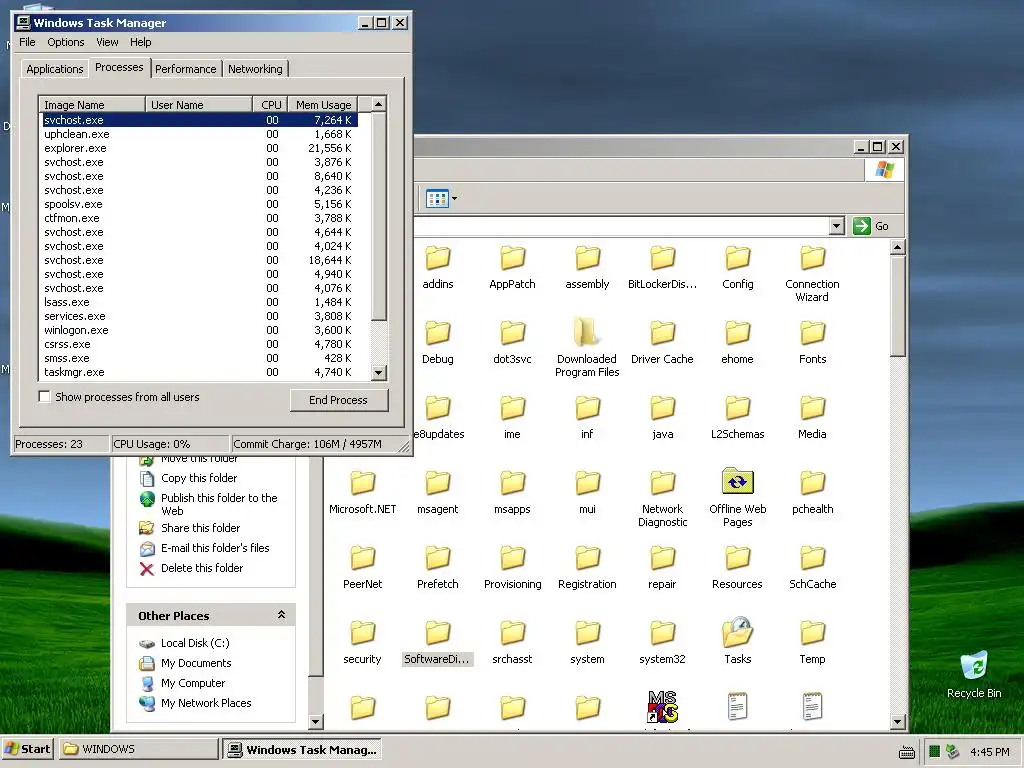Select the Offline Web Pages icon

(x=737, y=483)
